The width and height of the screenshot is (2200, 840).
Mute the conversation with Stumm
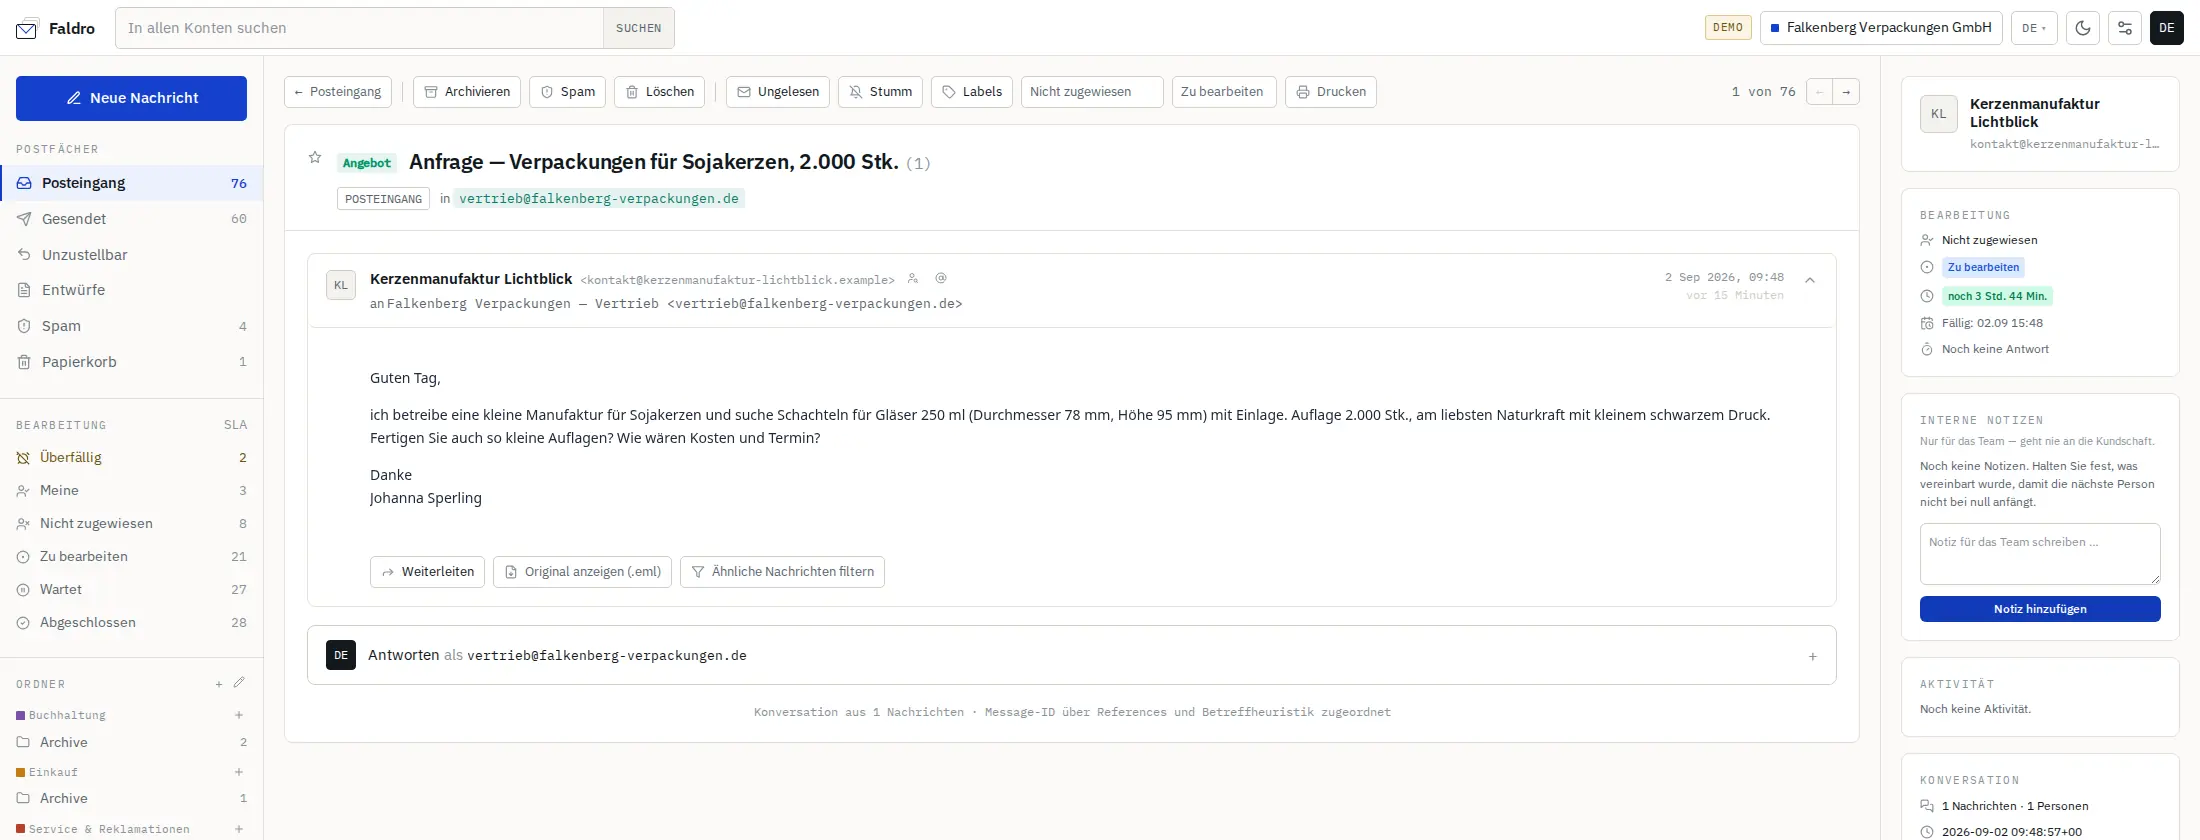tap(880, 92)
